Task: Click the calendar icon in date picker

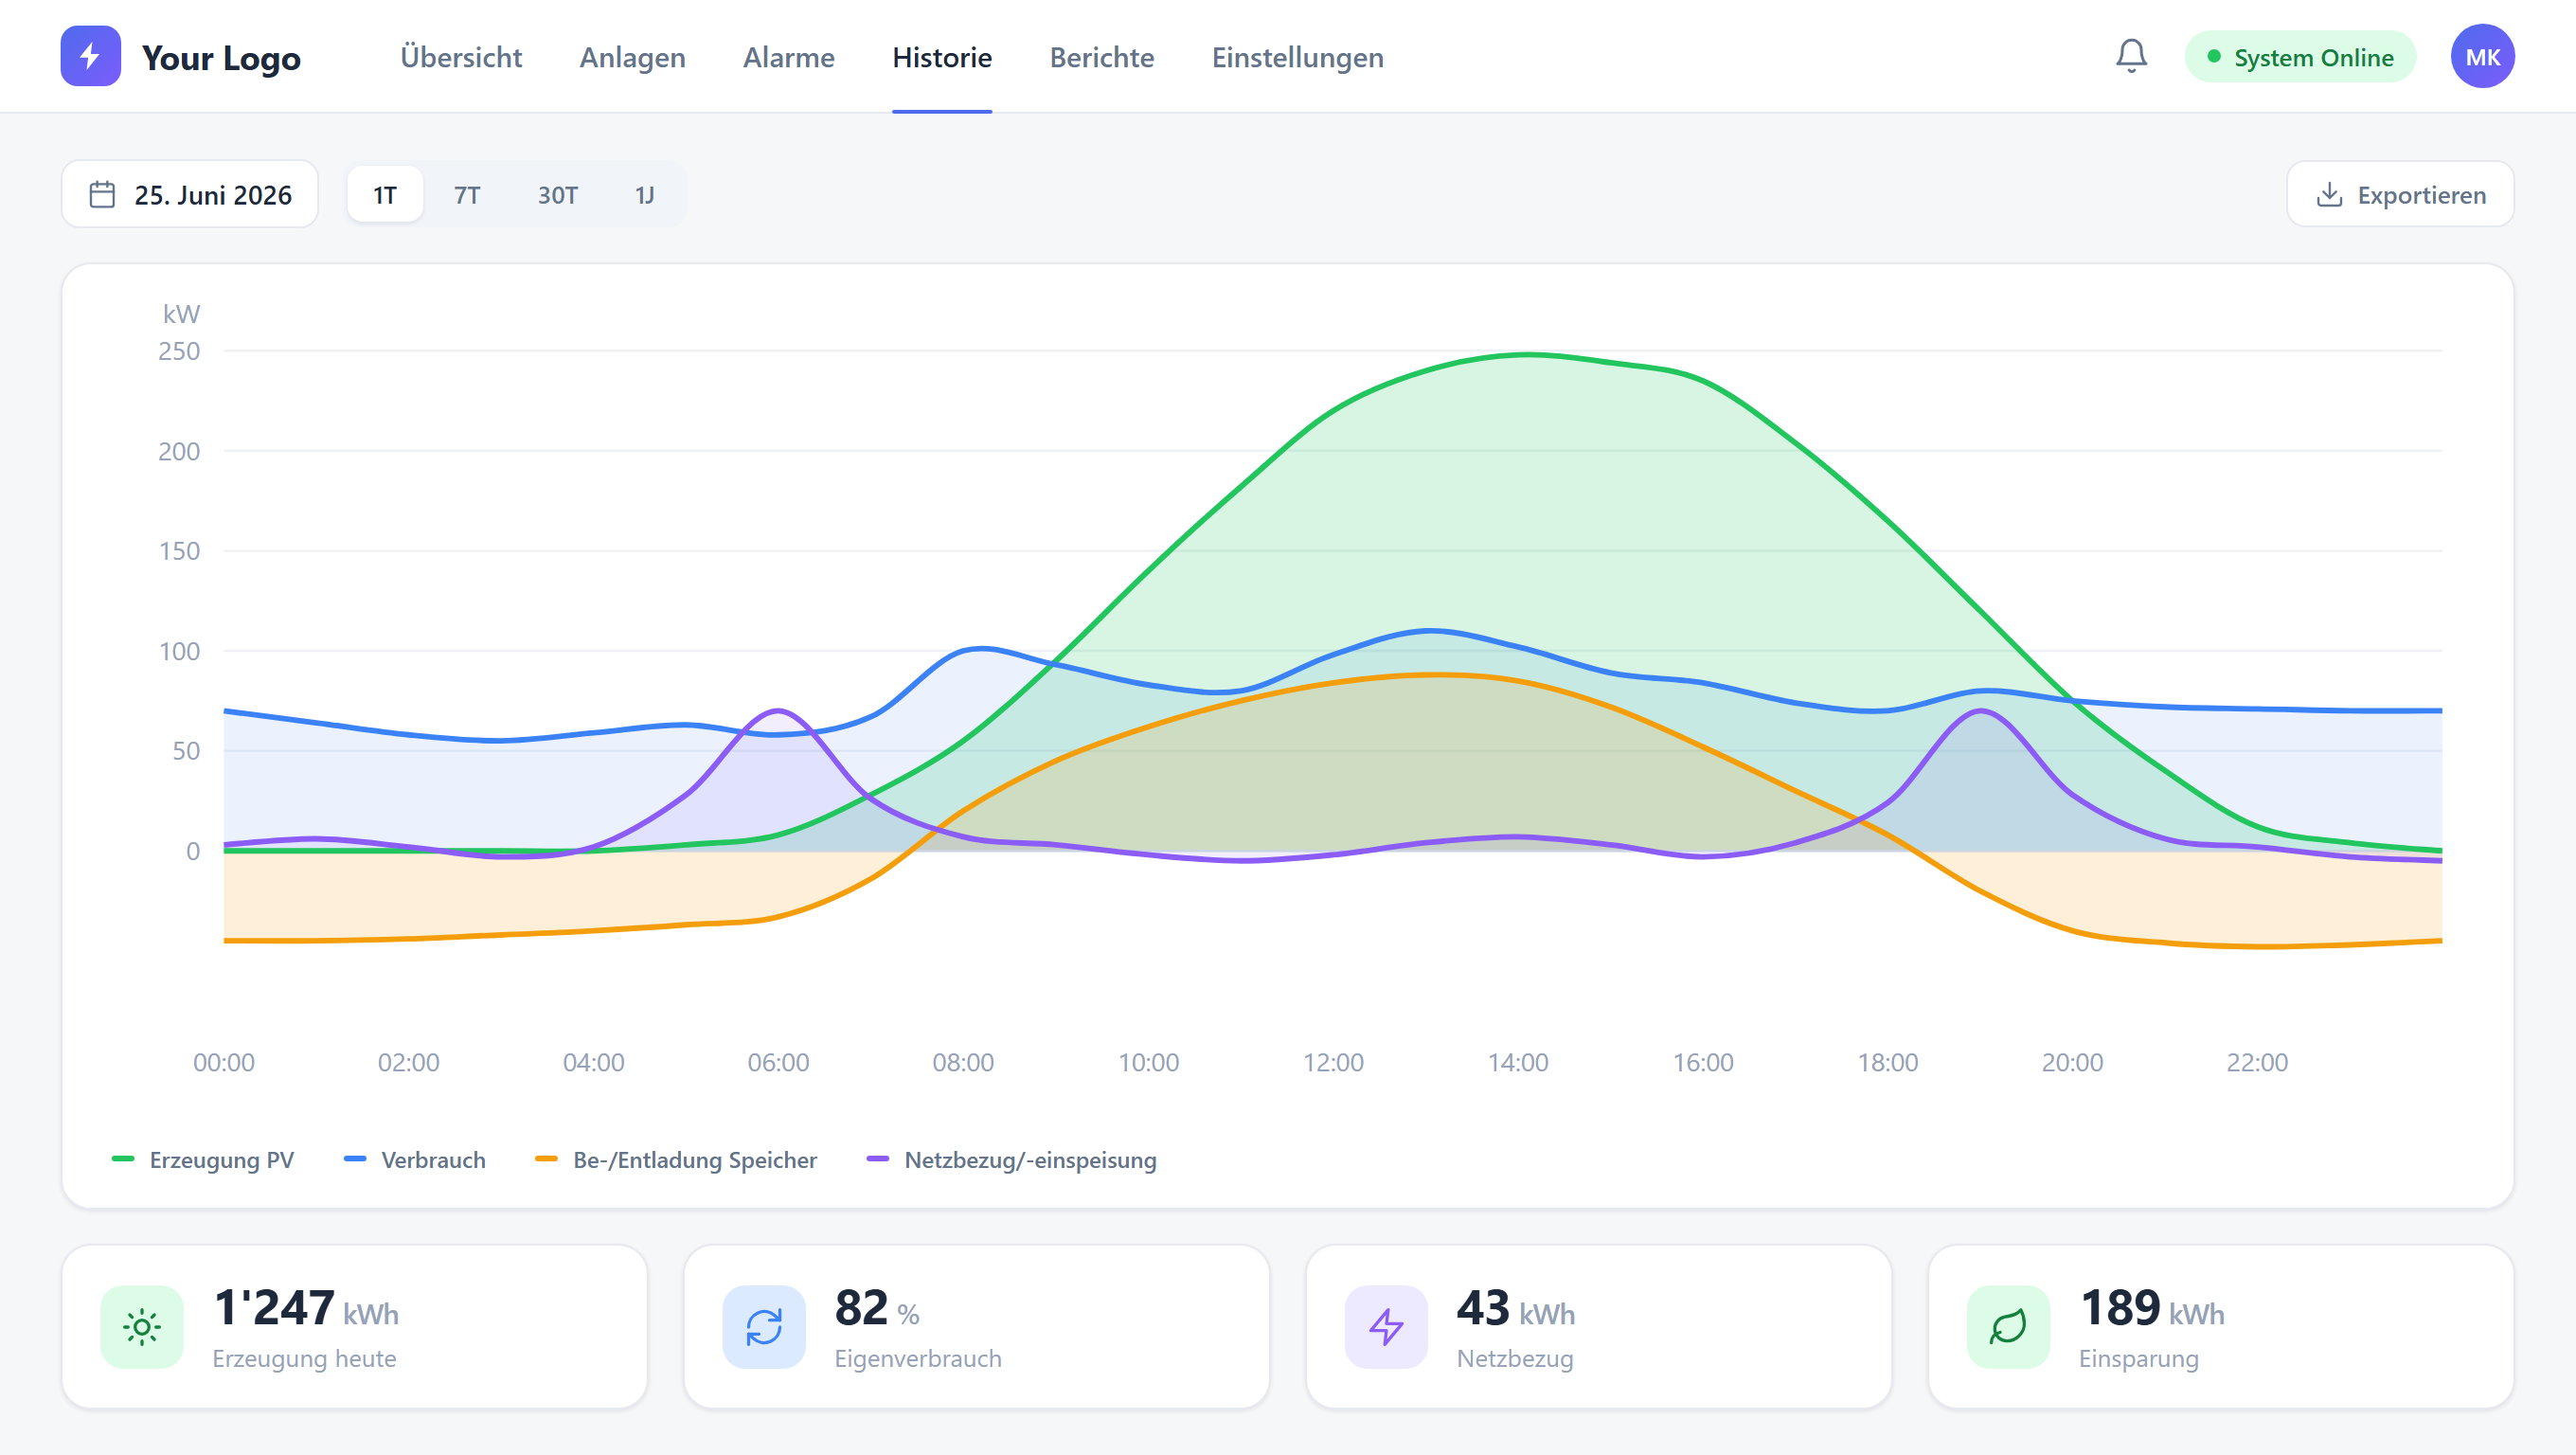Action: (x=102, y=194)
